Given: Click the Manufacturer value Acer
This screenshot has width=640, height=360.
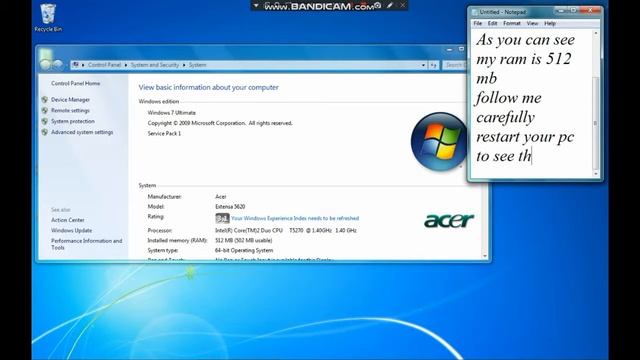Looking at the screenshot, I should 220,197.
